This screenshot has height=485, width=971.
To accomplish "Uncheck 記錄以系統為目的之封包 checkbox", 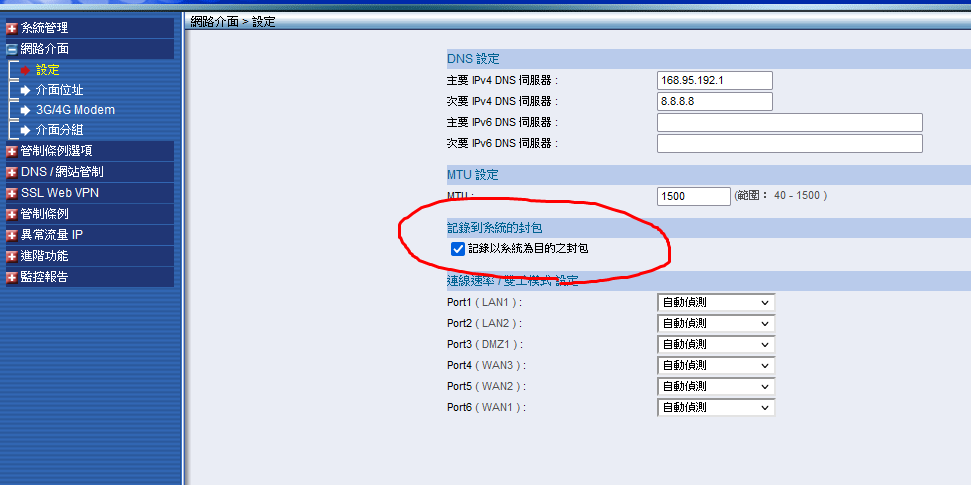I will point(458,248).
